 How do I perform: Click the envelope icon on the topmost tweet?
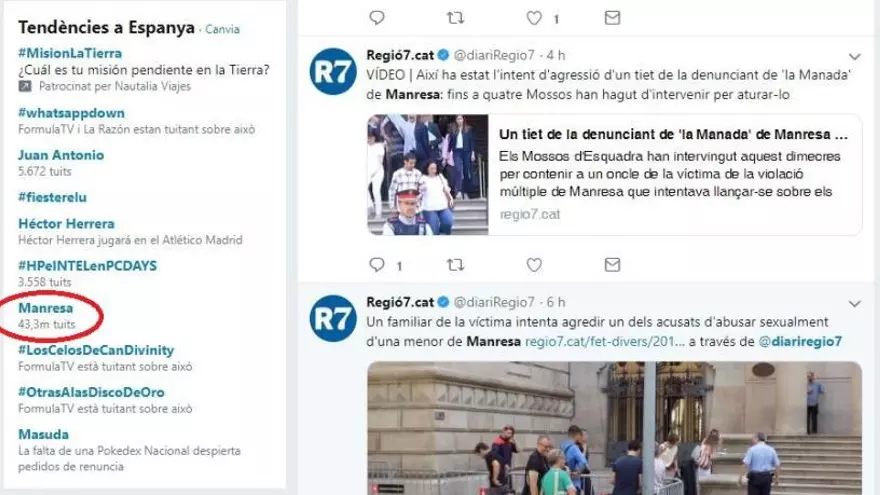[x=612, y=17]
